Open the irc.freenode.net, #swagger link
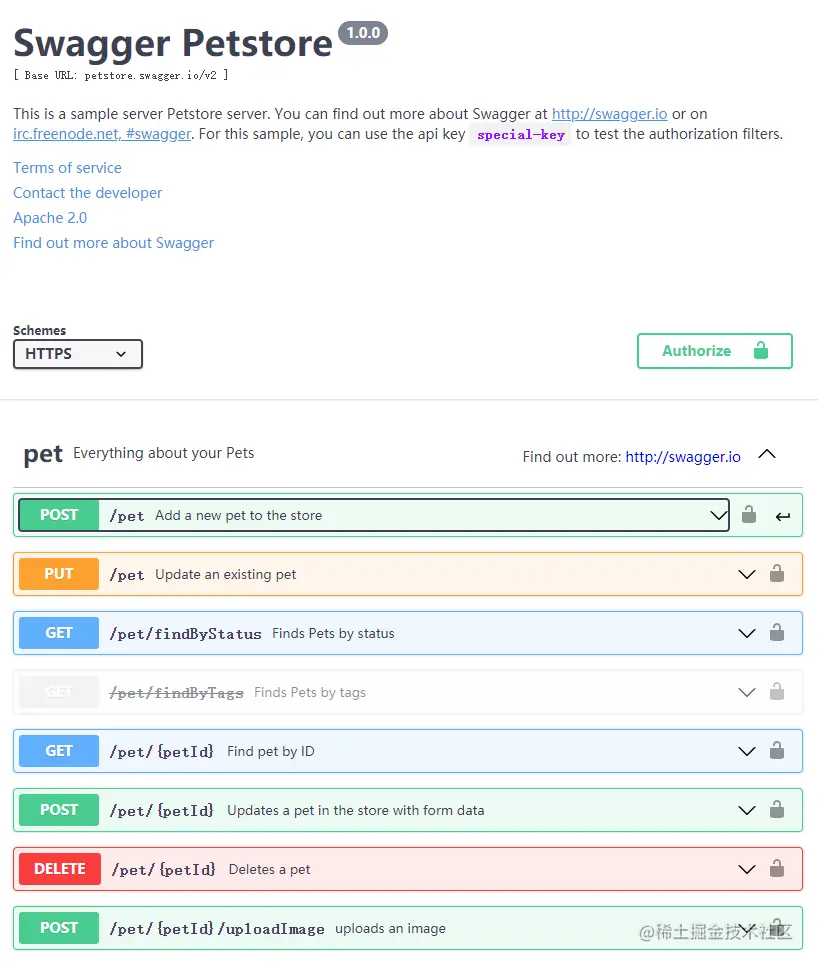 102,134
